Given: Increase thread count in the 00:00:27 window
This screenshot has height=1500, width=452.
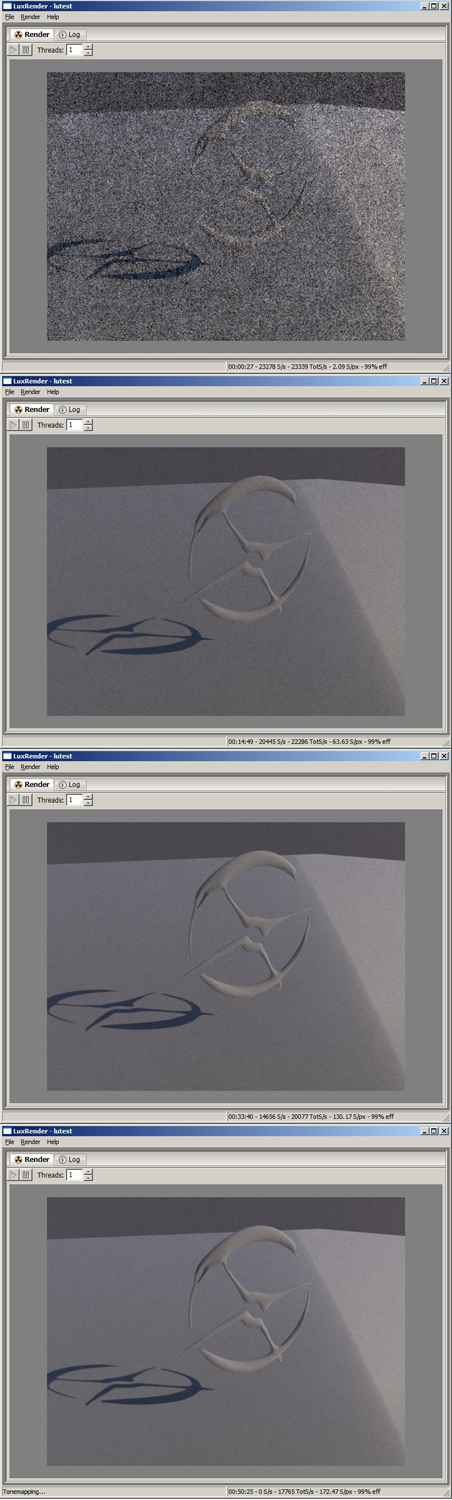Looking at the screenshot, I should 88,47.
